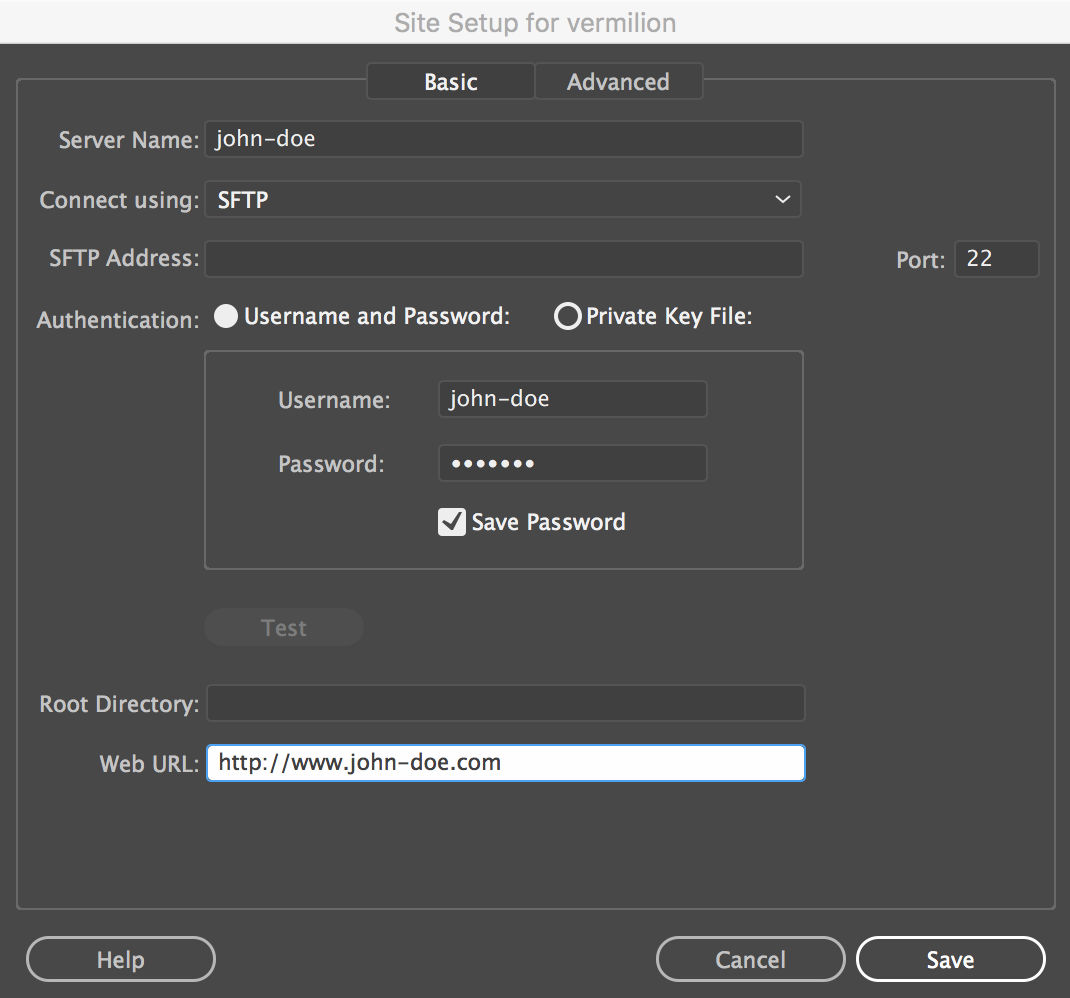The height and width of the screenshot is (998, 1070).
Task: Select the Username and Password authentication option
Action: point(225,316)
